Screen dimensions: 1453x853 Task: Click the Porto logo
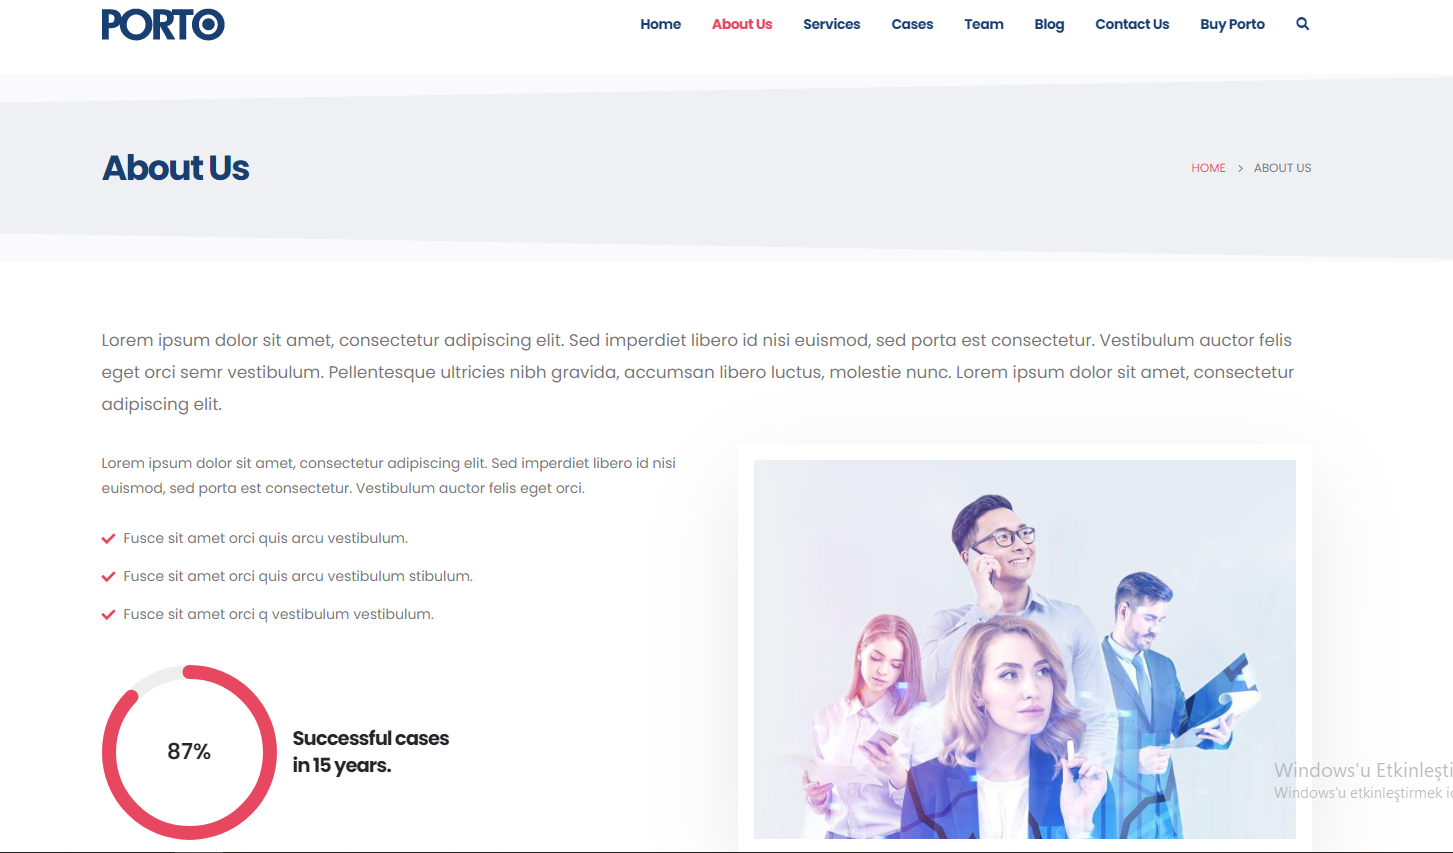coord(163,24)
